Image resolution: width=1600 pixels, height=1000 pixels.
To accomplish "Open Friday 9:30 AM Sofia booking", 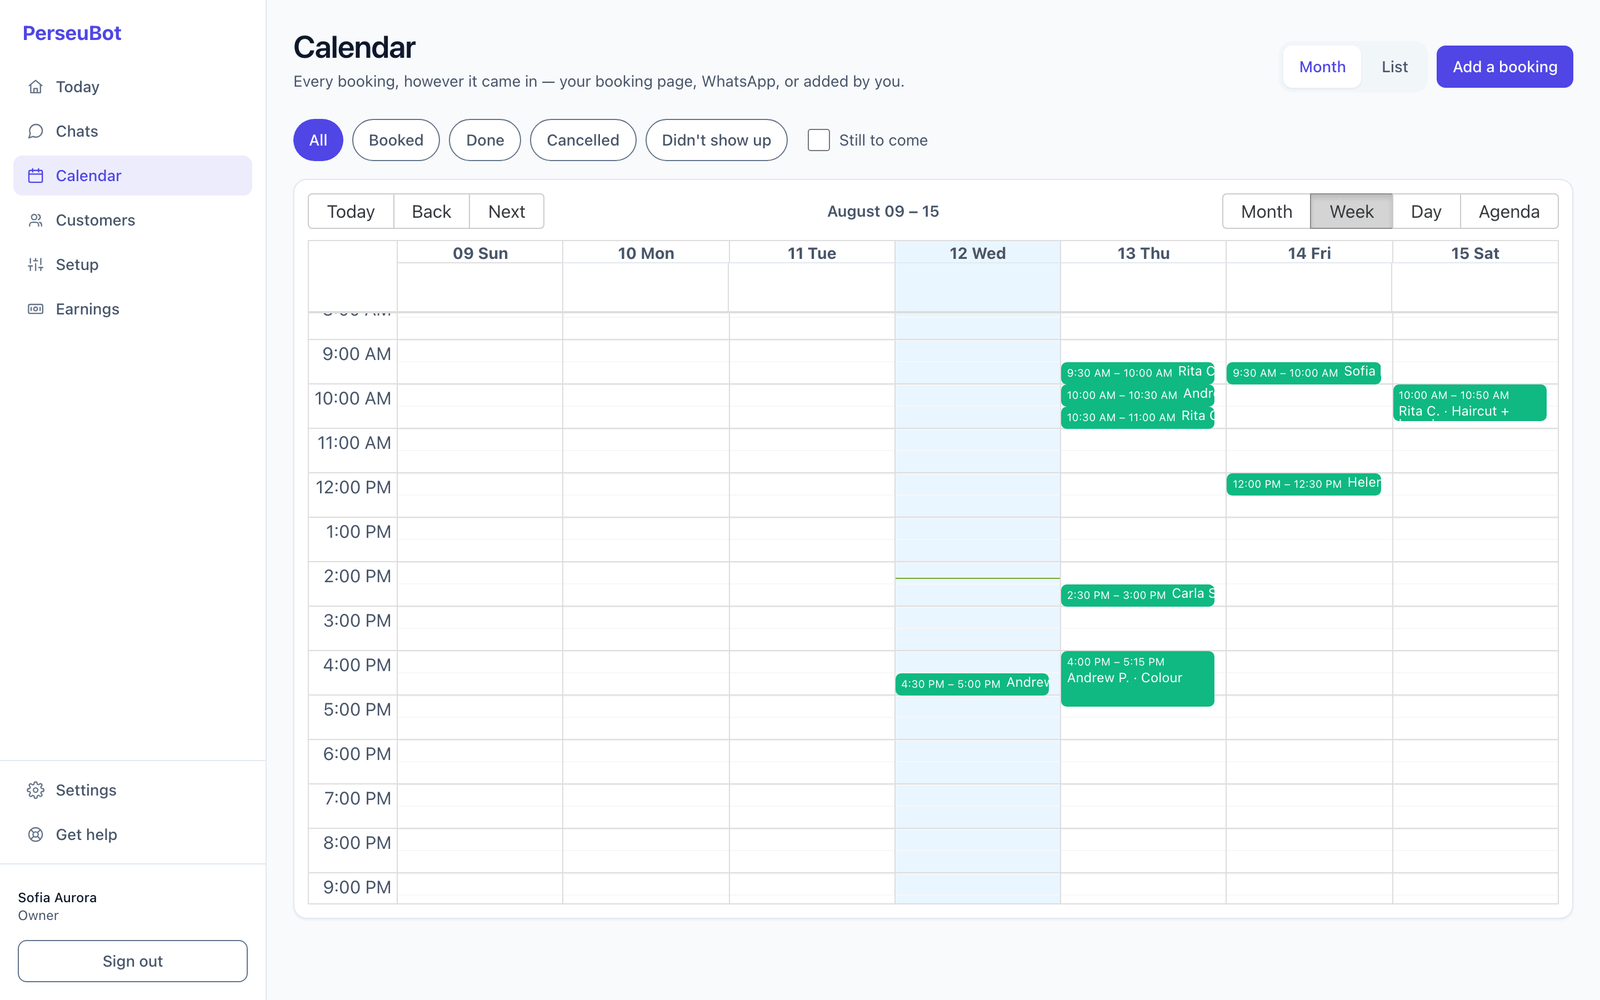I will tap(1304, 372).
